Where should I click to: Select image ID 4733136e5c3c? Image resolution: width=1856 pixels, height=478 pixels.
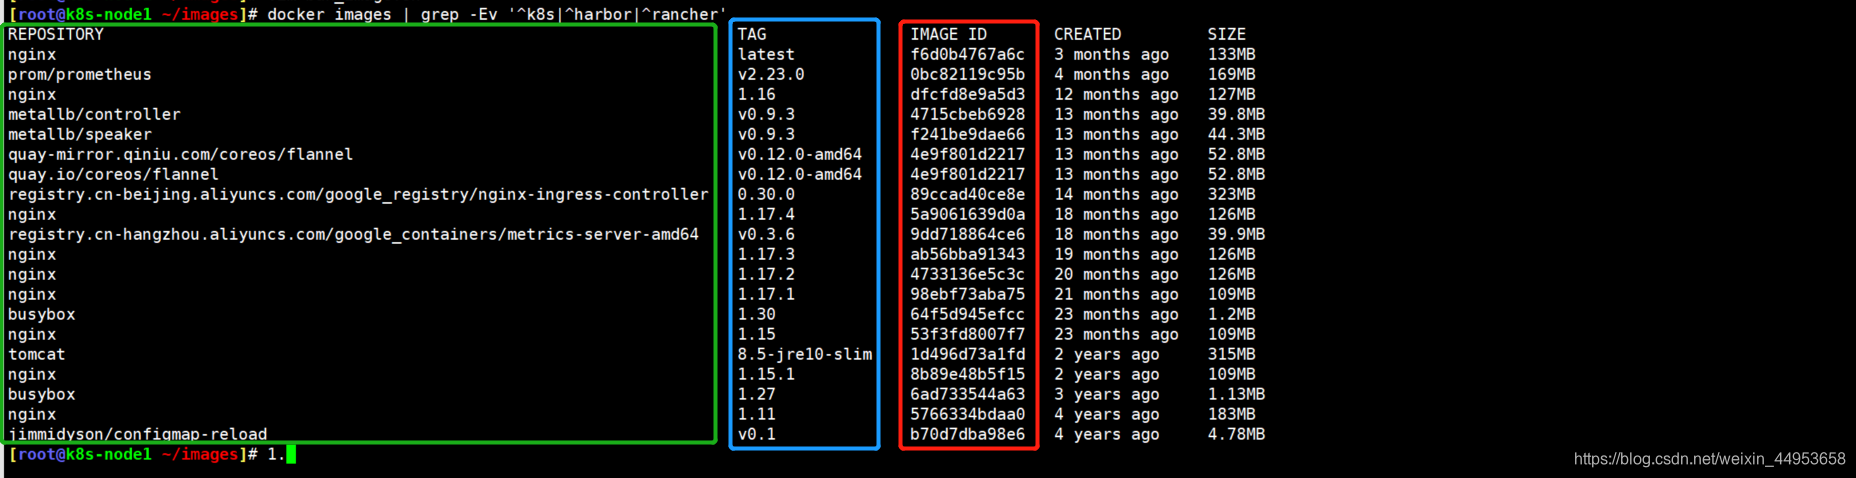(968, 275)
